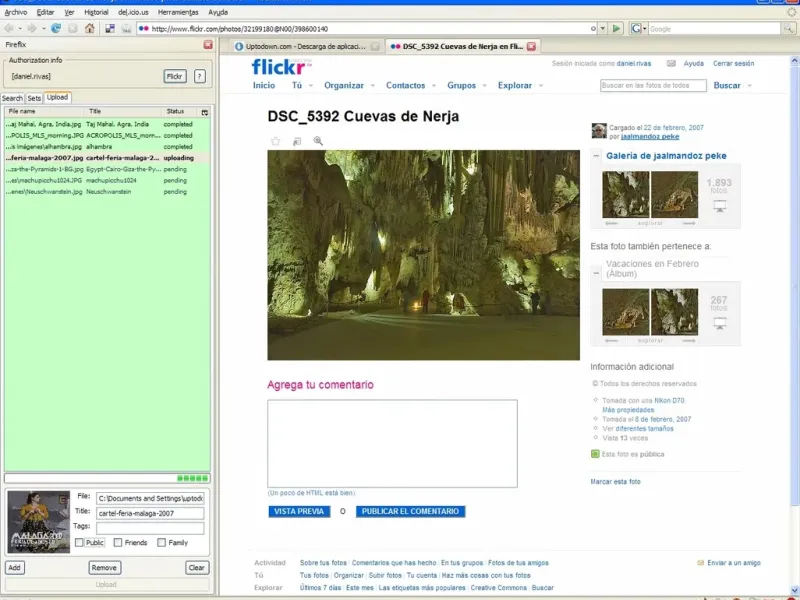Collapse the Galeria de jaalmandoz peke section
The height and width of the screenshot is (600, 800).
[x=596, y=156]
